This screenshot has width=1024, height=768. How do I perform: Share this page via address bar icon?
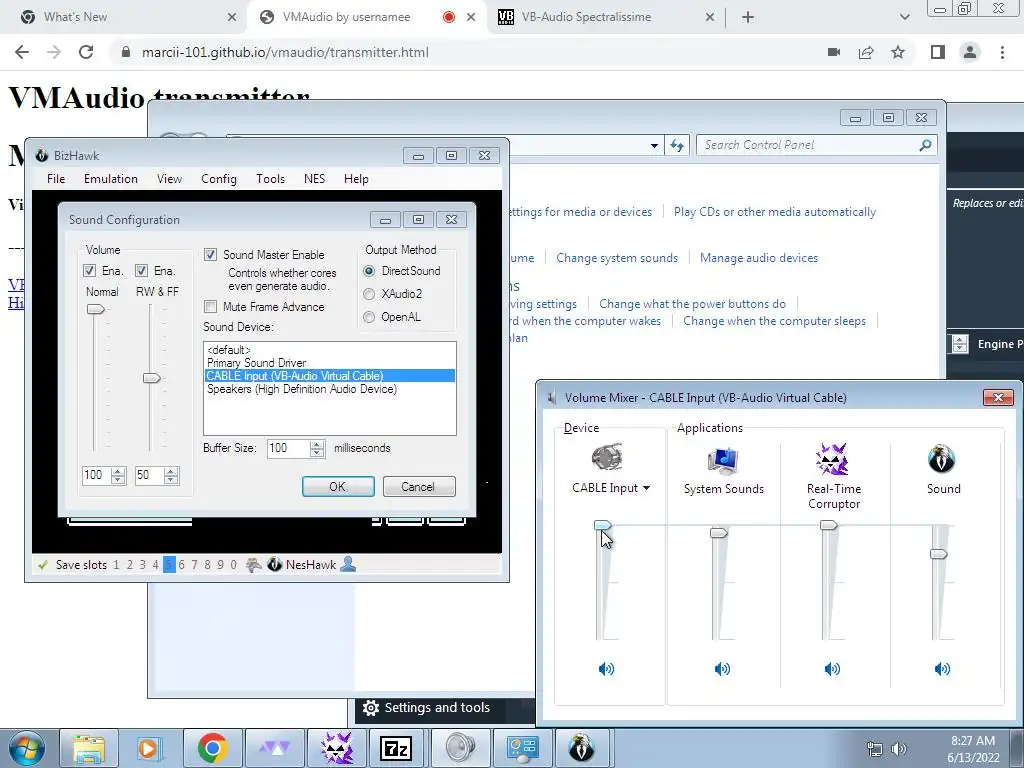866,52
